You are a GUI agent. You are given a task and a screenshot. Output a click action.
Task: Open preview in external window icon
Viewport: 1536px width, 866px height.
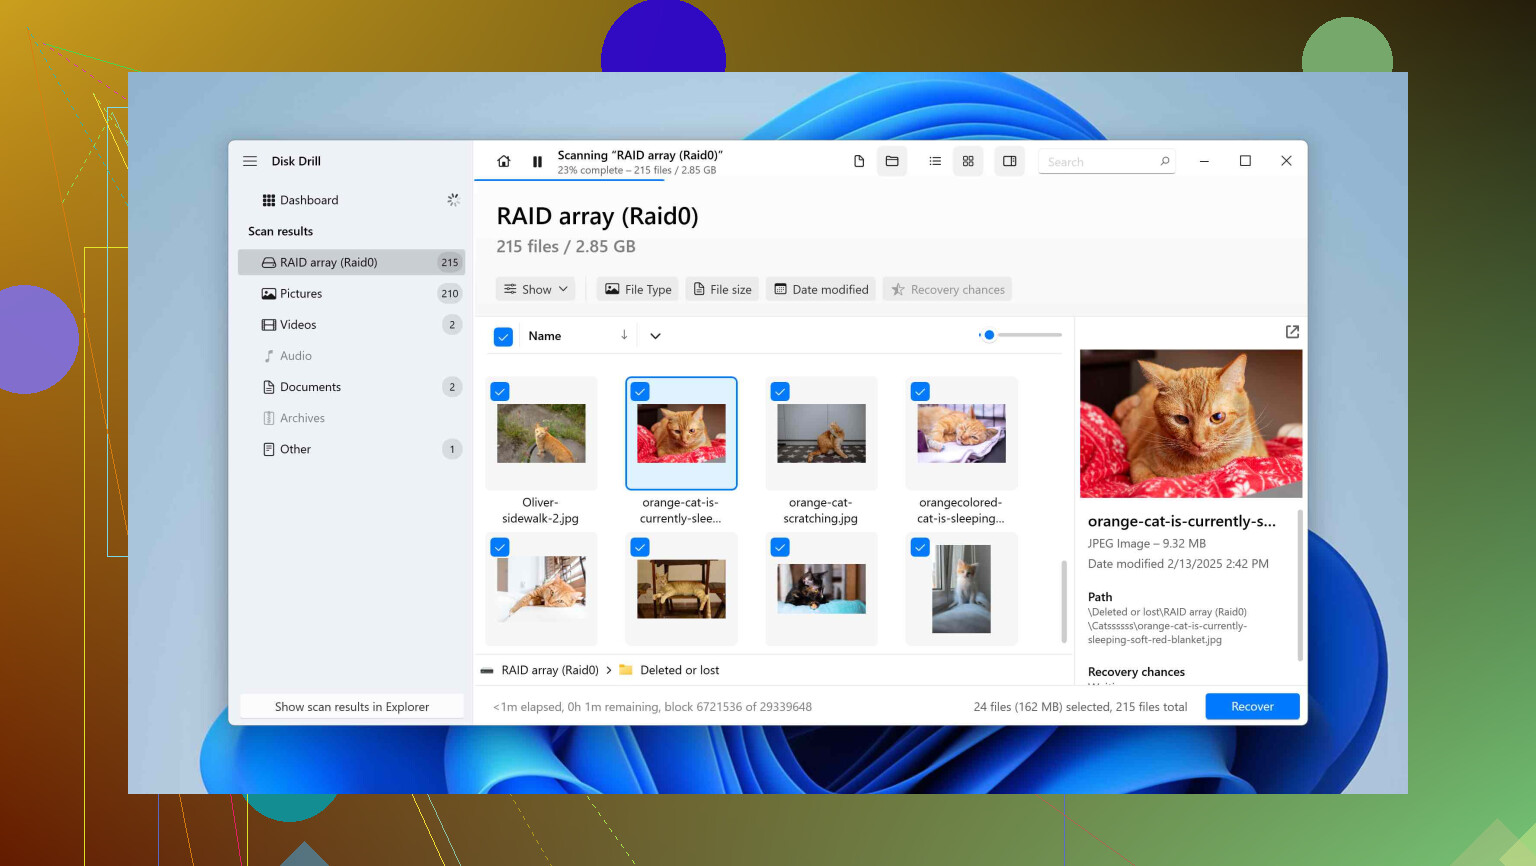coord(1292,332)
